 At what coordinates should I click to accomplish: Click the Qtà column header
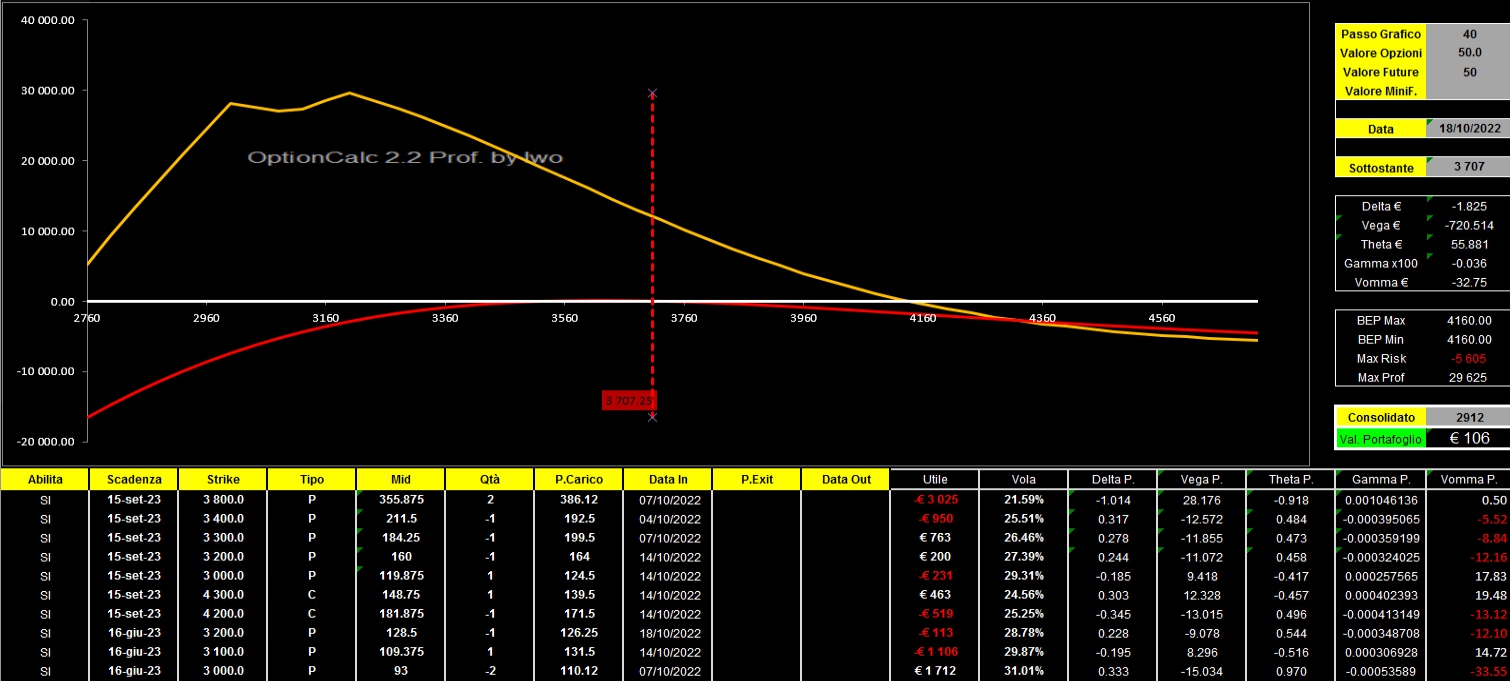[490, 479]
